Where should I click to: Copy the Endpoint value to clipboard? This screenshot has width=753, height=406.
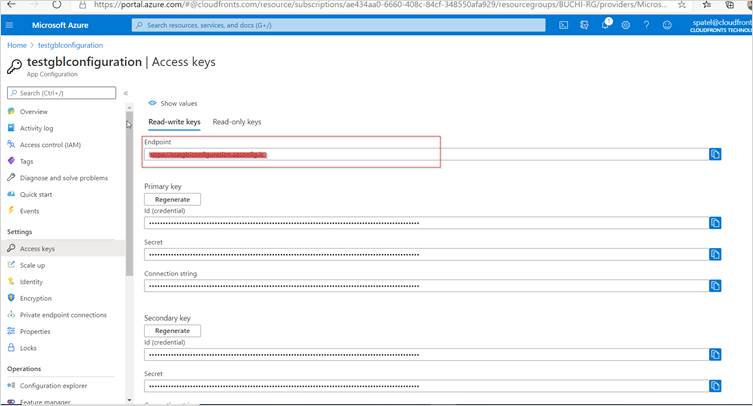coord(715,154)
